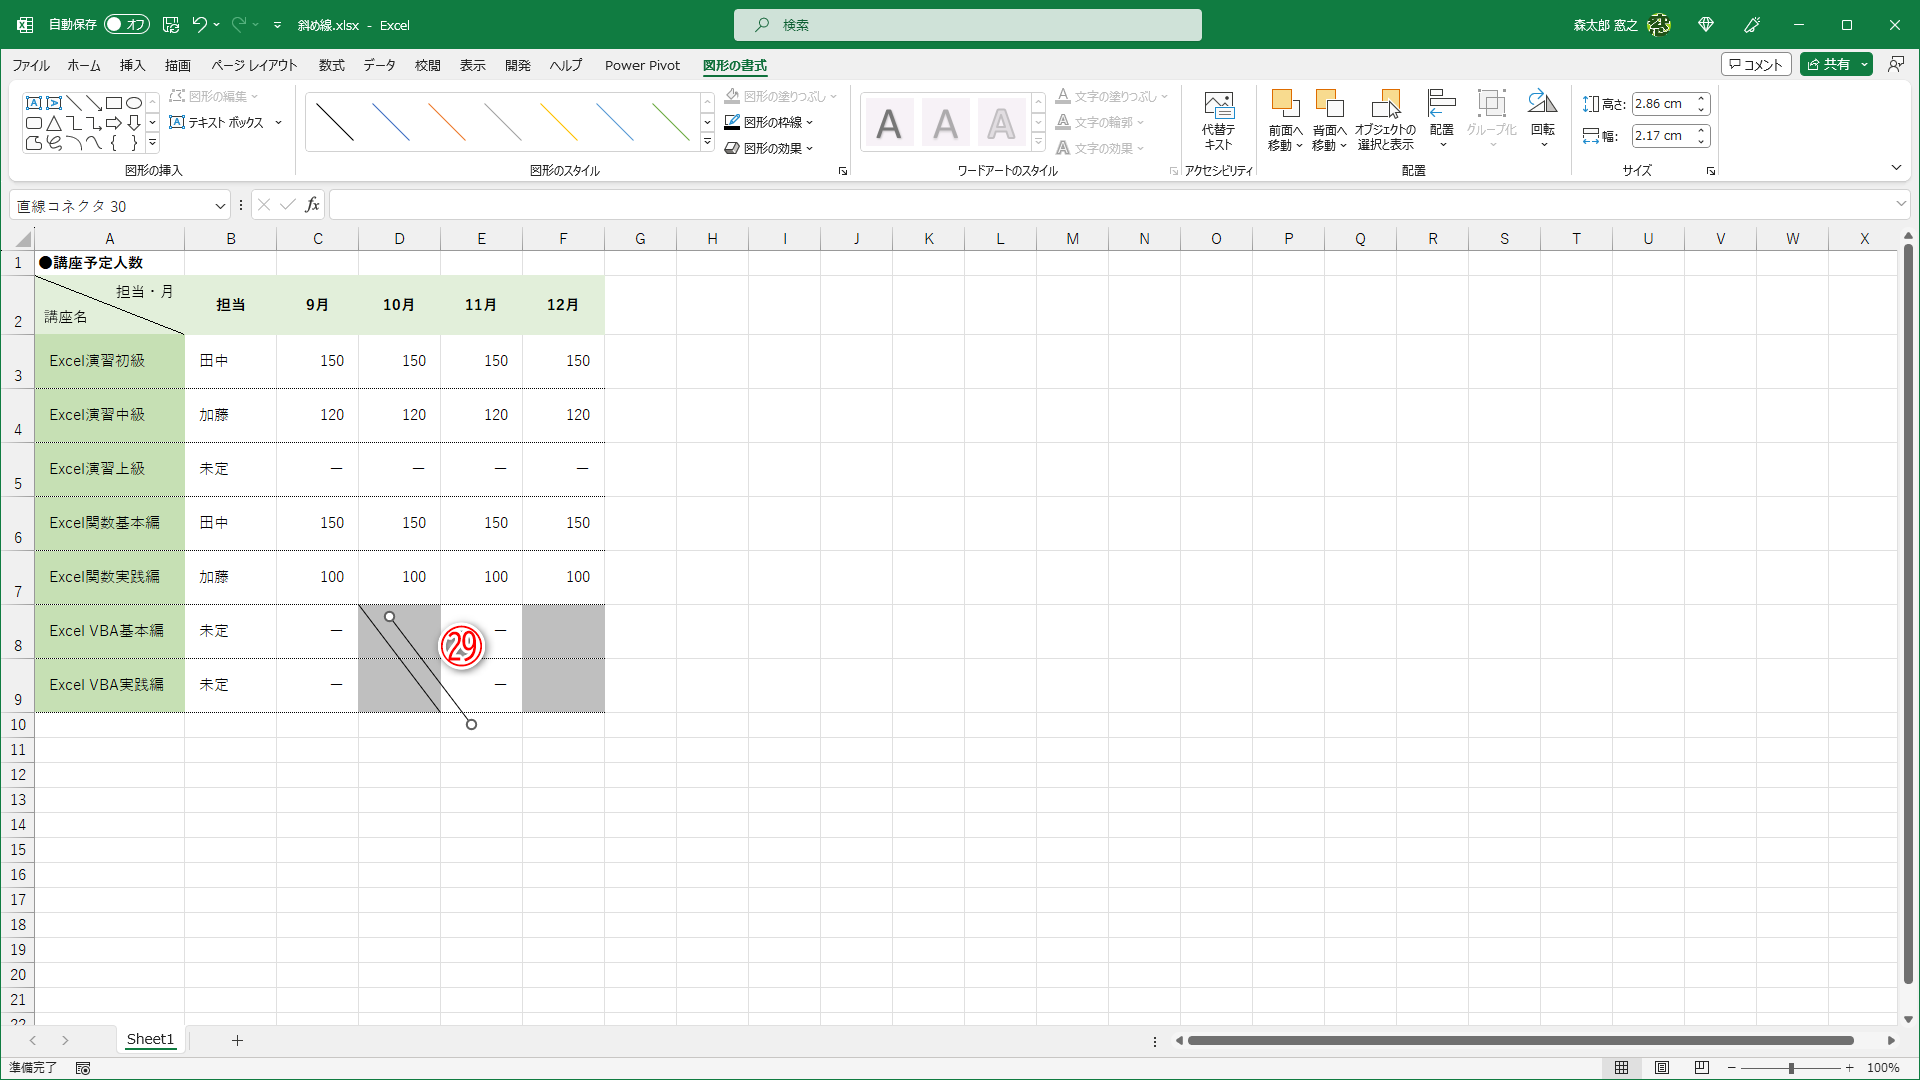Open the 挿入 (Insert) ribbon tab
This screenshot has height=1080, width=1920.
pyautogui.click(x=132, y=65)
